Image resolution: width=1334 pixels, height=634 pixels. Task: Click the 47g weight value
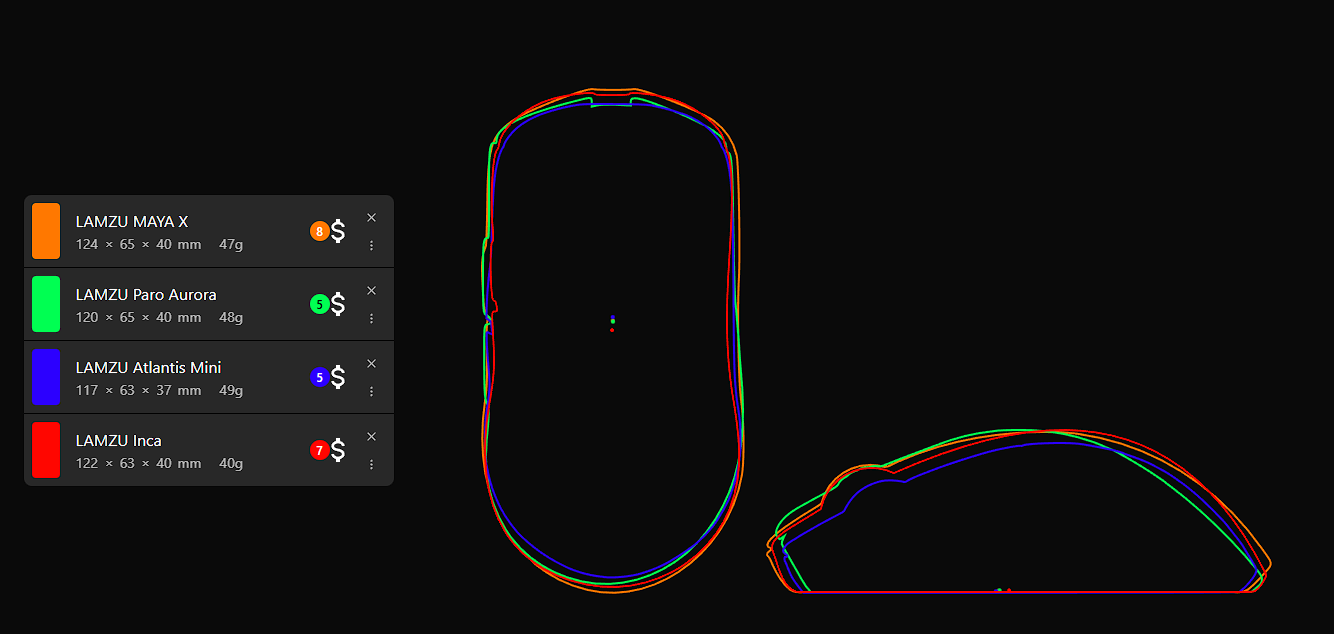231,245
